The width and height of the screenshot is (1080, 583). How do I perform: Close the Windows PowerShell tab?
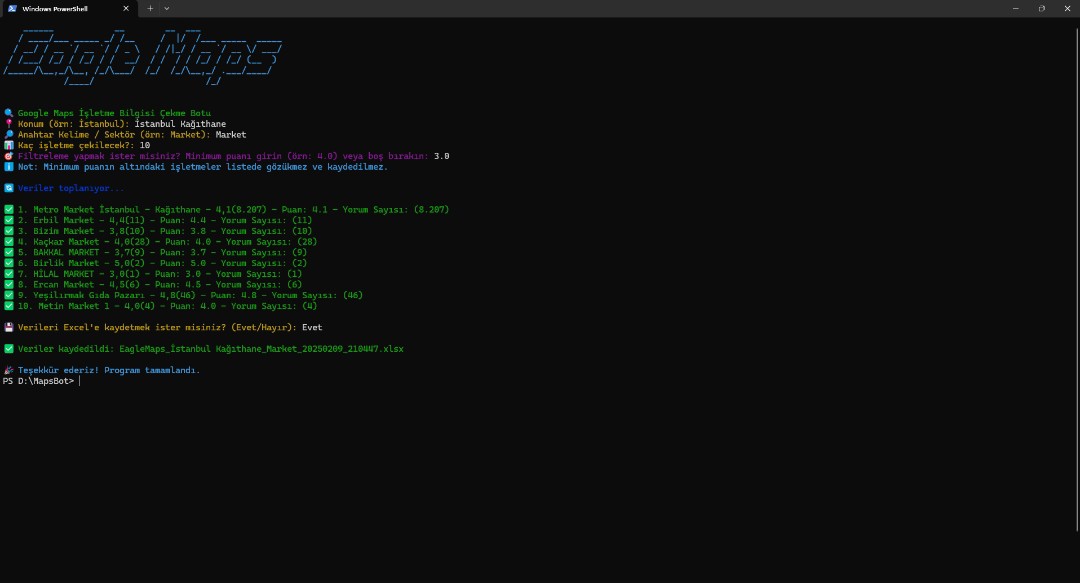[125, 8]
